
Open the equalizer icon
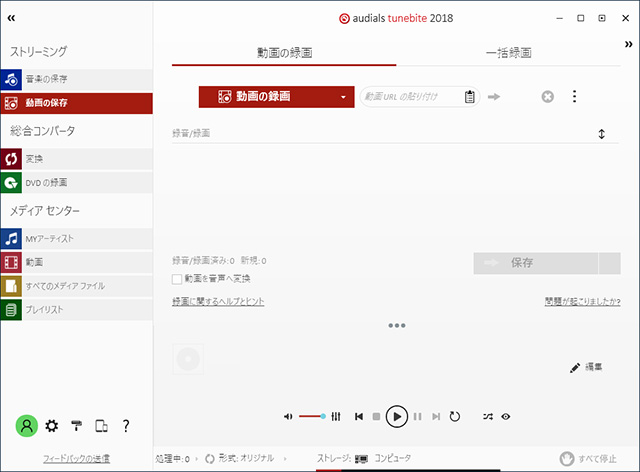click(x=336, y=416)
